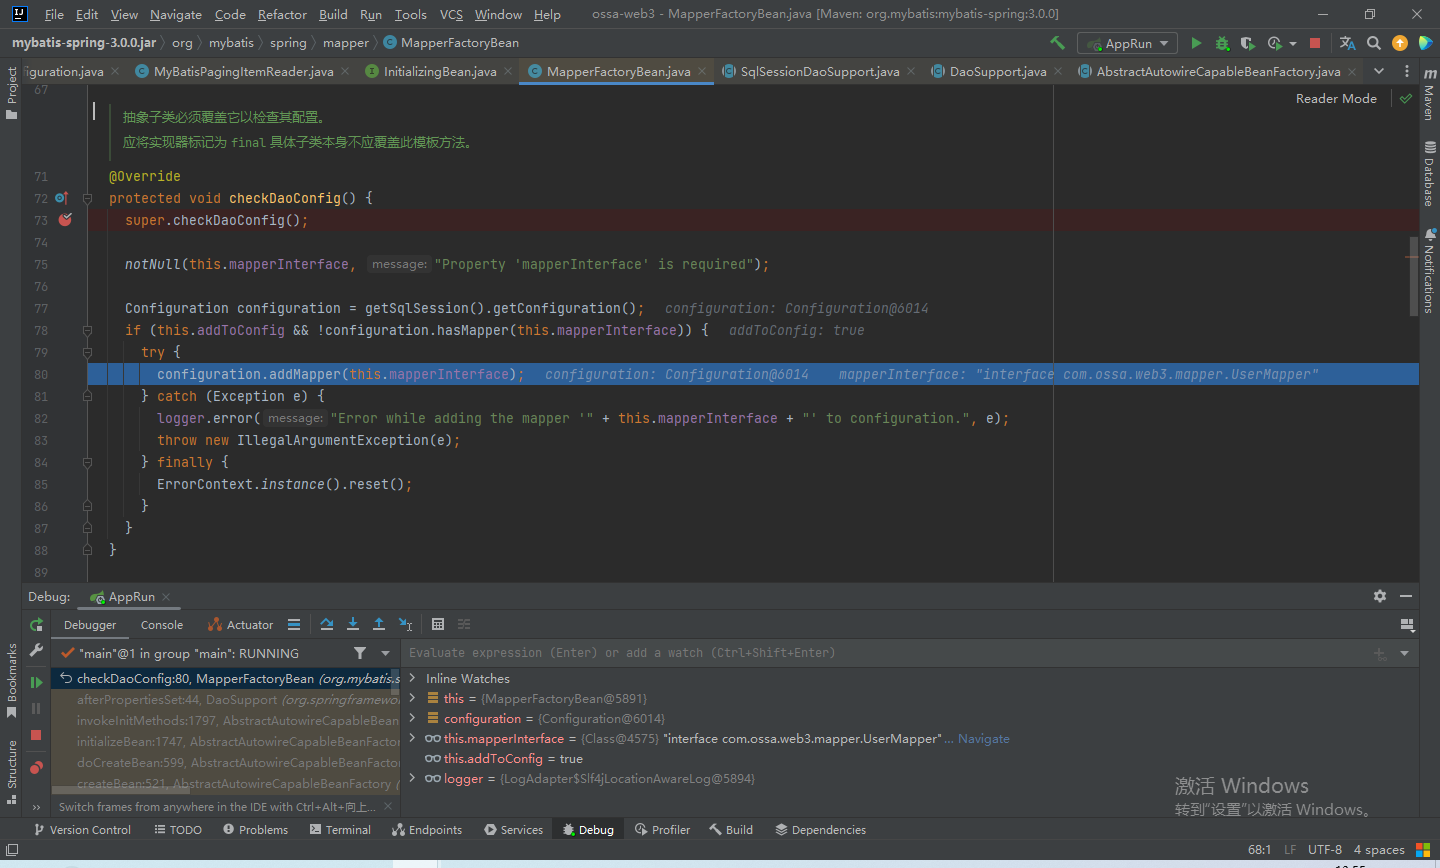Open the Actuator tab
The image size is (1440, 868).
click(x=240, y=625)
